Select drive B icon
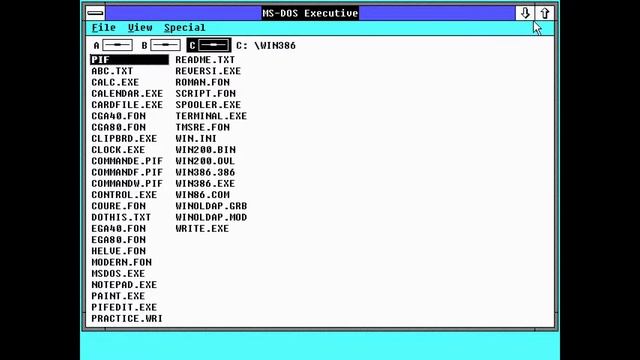Viewport: 640px width, 360px height. (161, 45)
